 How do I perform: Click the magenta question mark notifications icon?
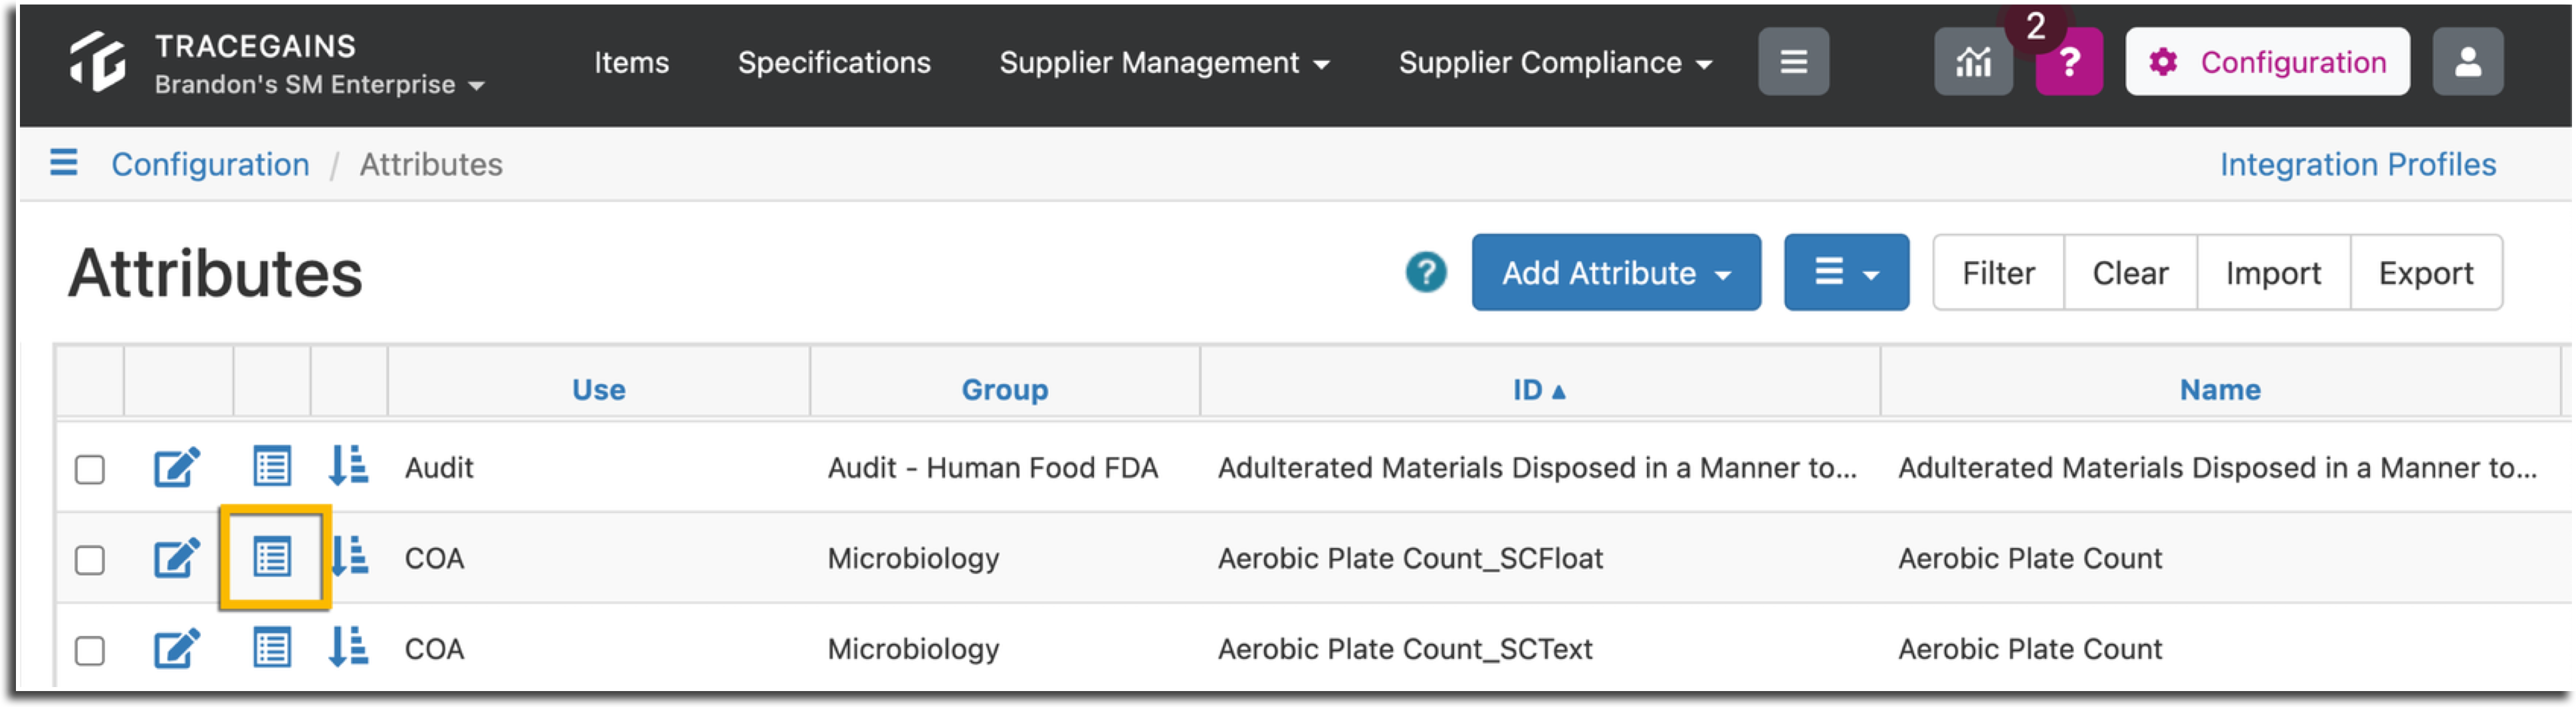click(x=2069, y=62)
